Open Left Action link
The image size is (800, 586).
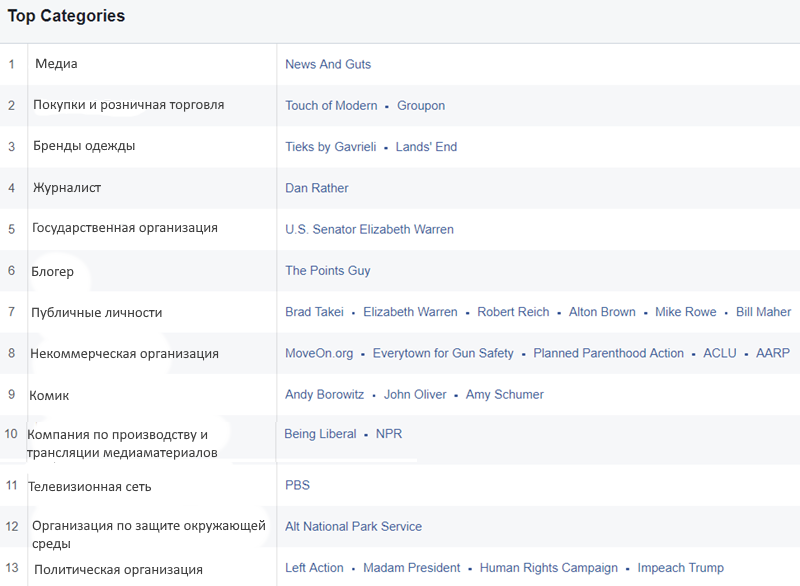(x=314, y=568)
